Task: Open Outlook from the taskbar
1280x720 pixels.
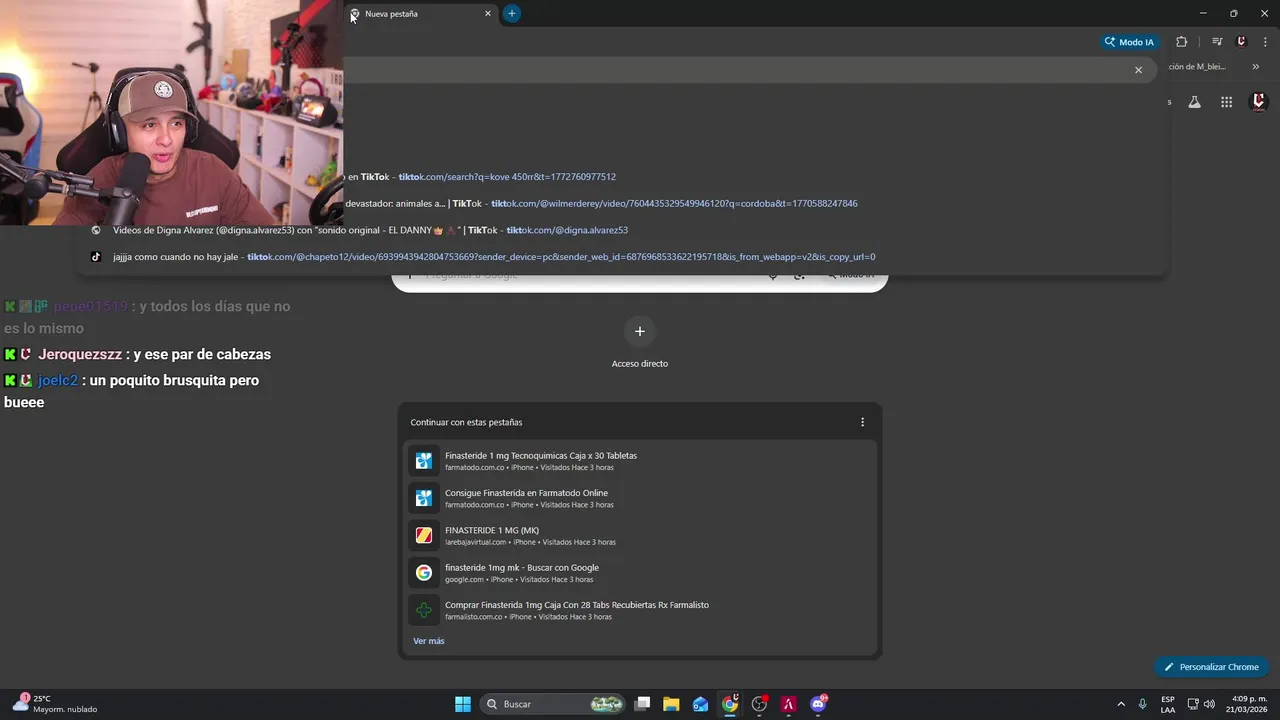Action: [700, 704]
